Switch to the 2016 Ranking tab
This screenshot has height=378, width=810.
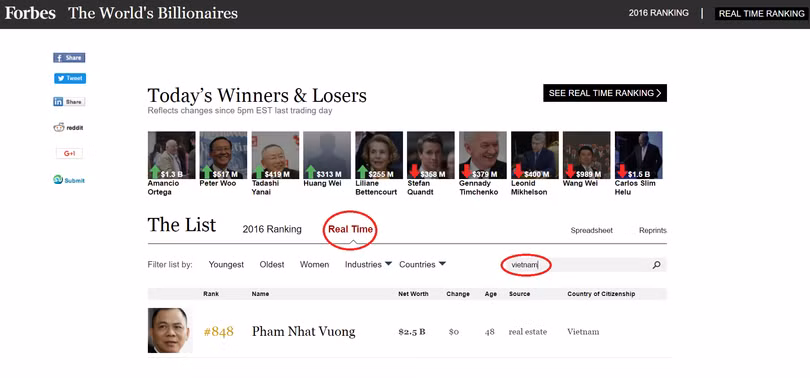(x=272, y=230)
